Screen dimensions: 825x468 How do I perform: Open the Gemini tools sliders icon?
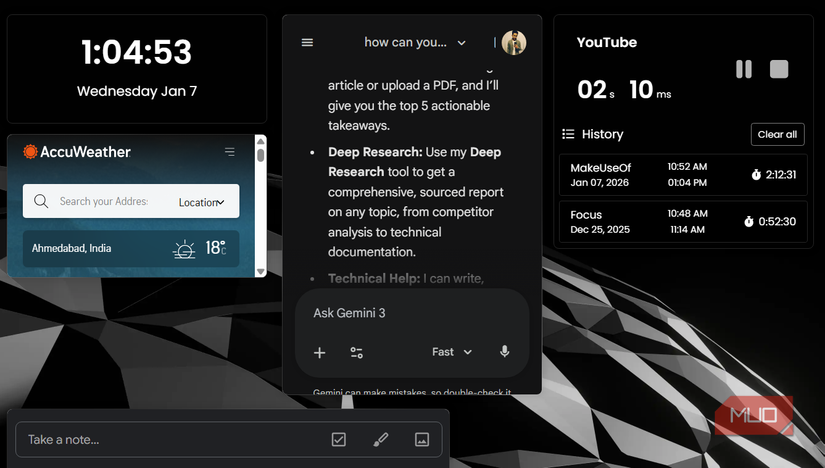pos(357,353)
